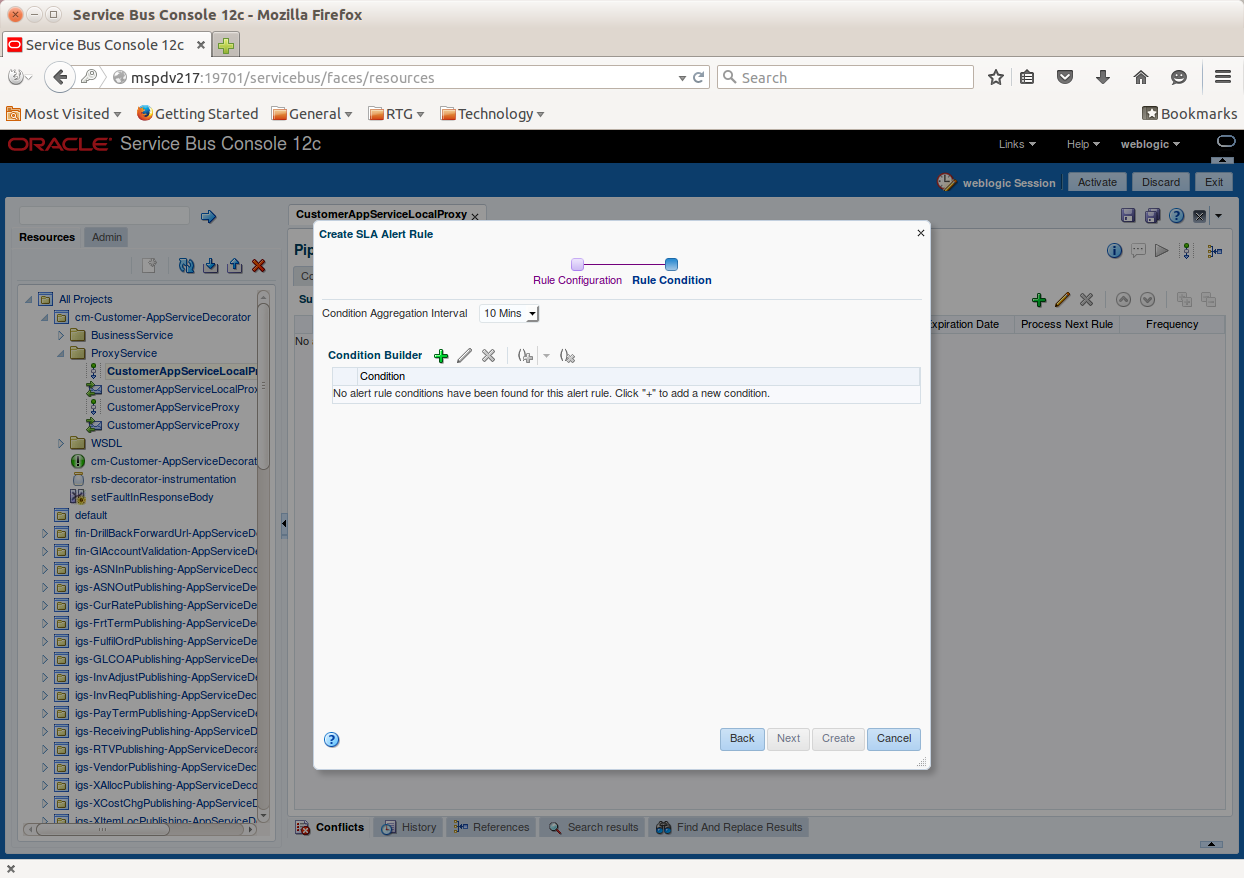Click the weblogic Session clock icon
The width and height of the screenshot is (1244, 878).
click(x=946, y=182)
